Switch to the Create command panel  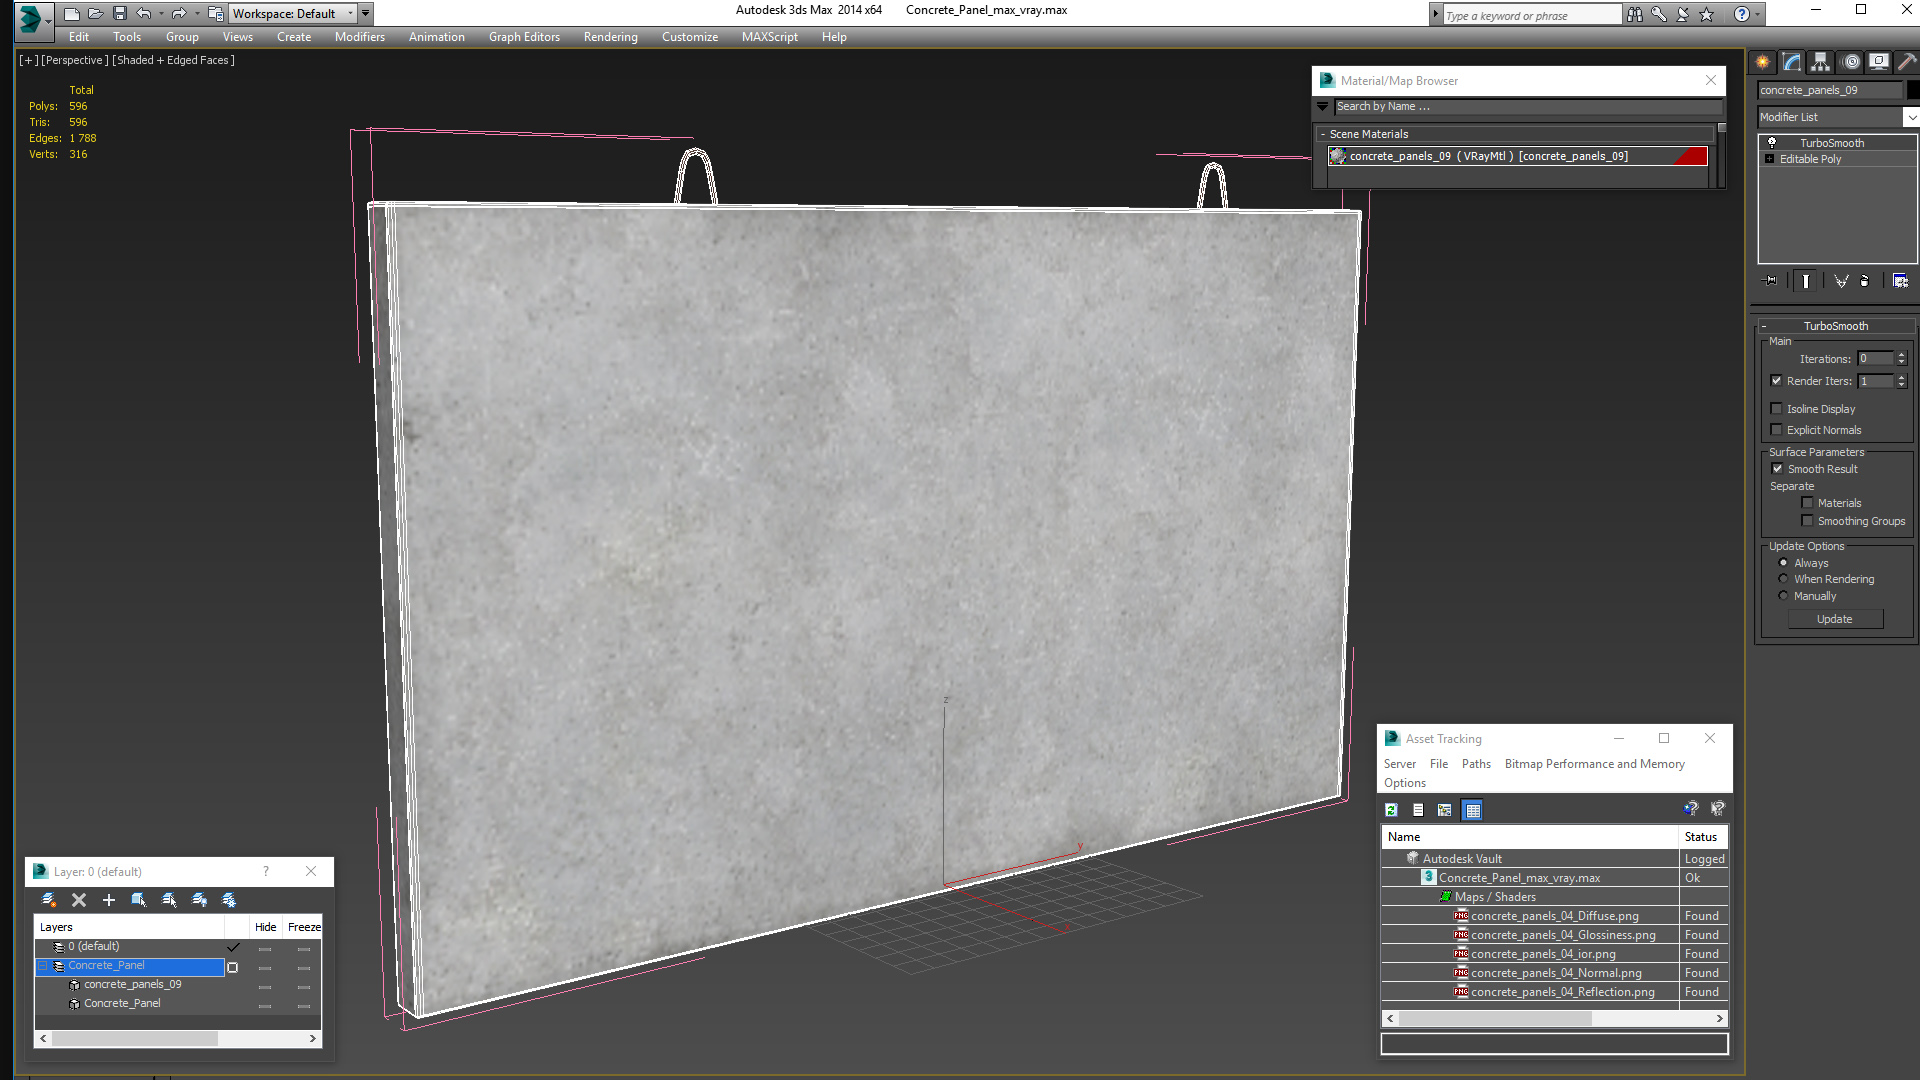(x=1762, y=62)
